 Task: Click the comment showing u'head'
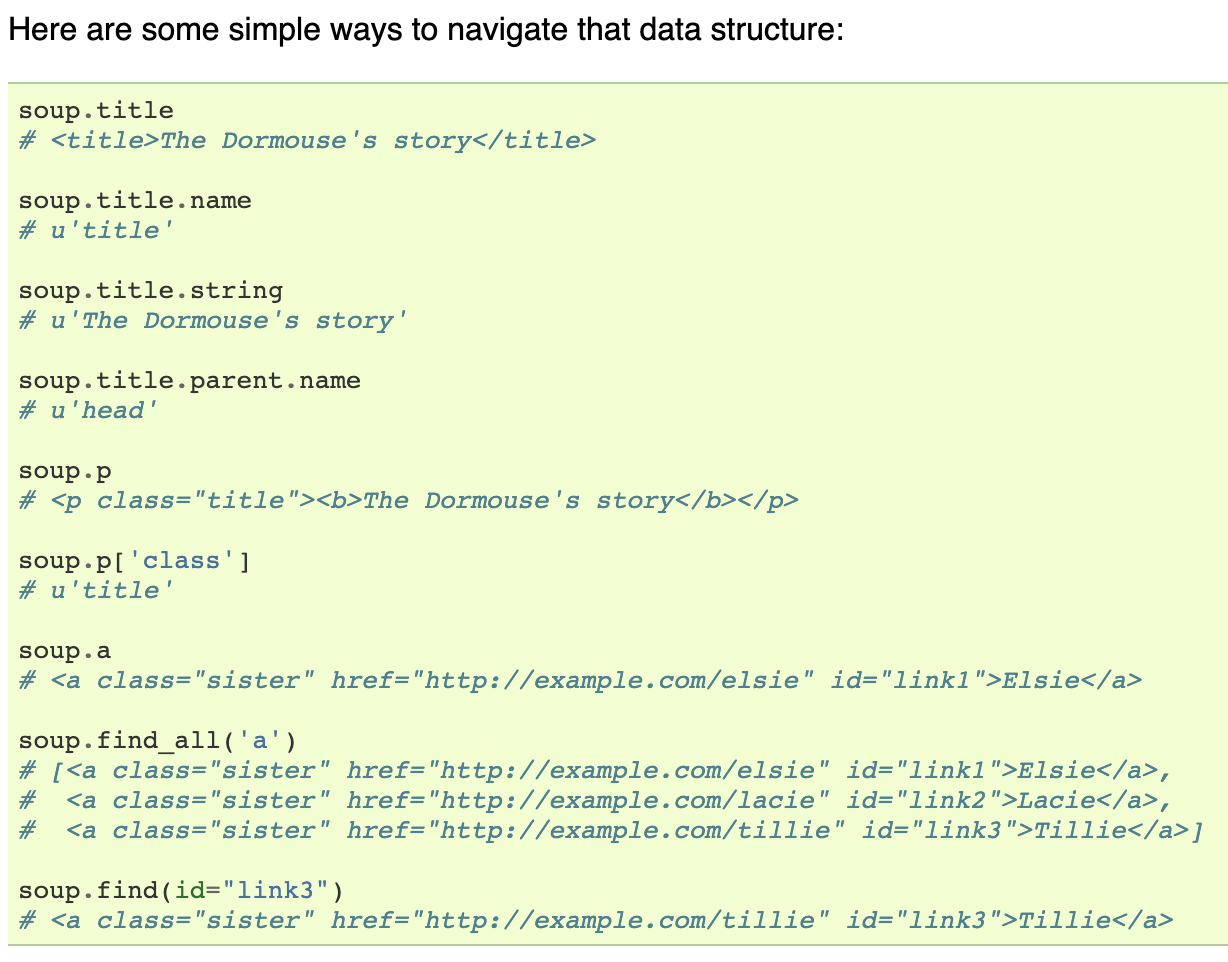88,411
